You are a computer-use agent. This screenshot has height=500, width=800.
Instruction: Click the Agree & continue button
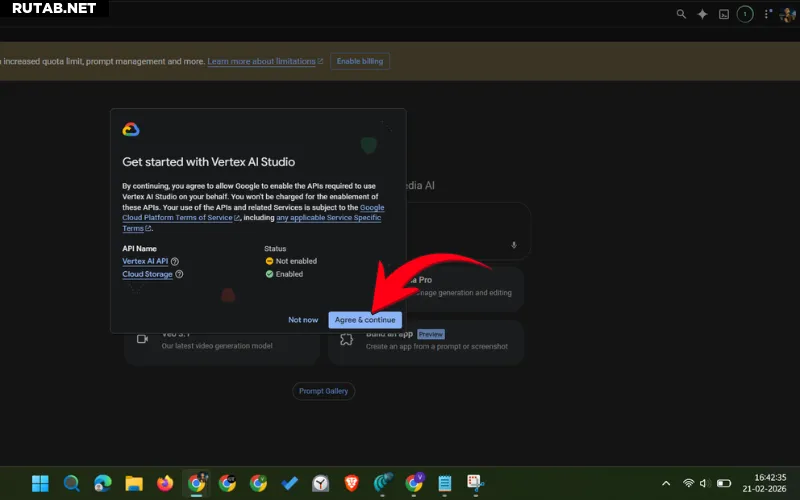tap(364, 320)
